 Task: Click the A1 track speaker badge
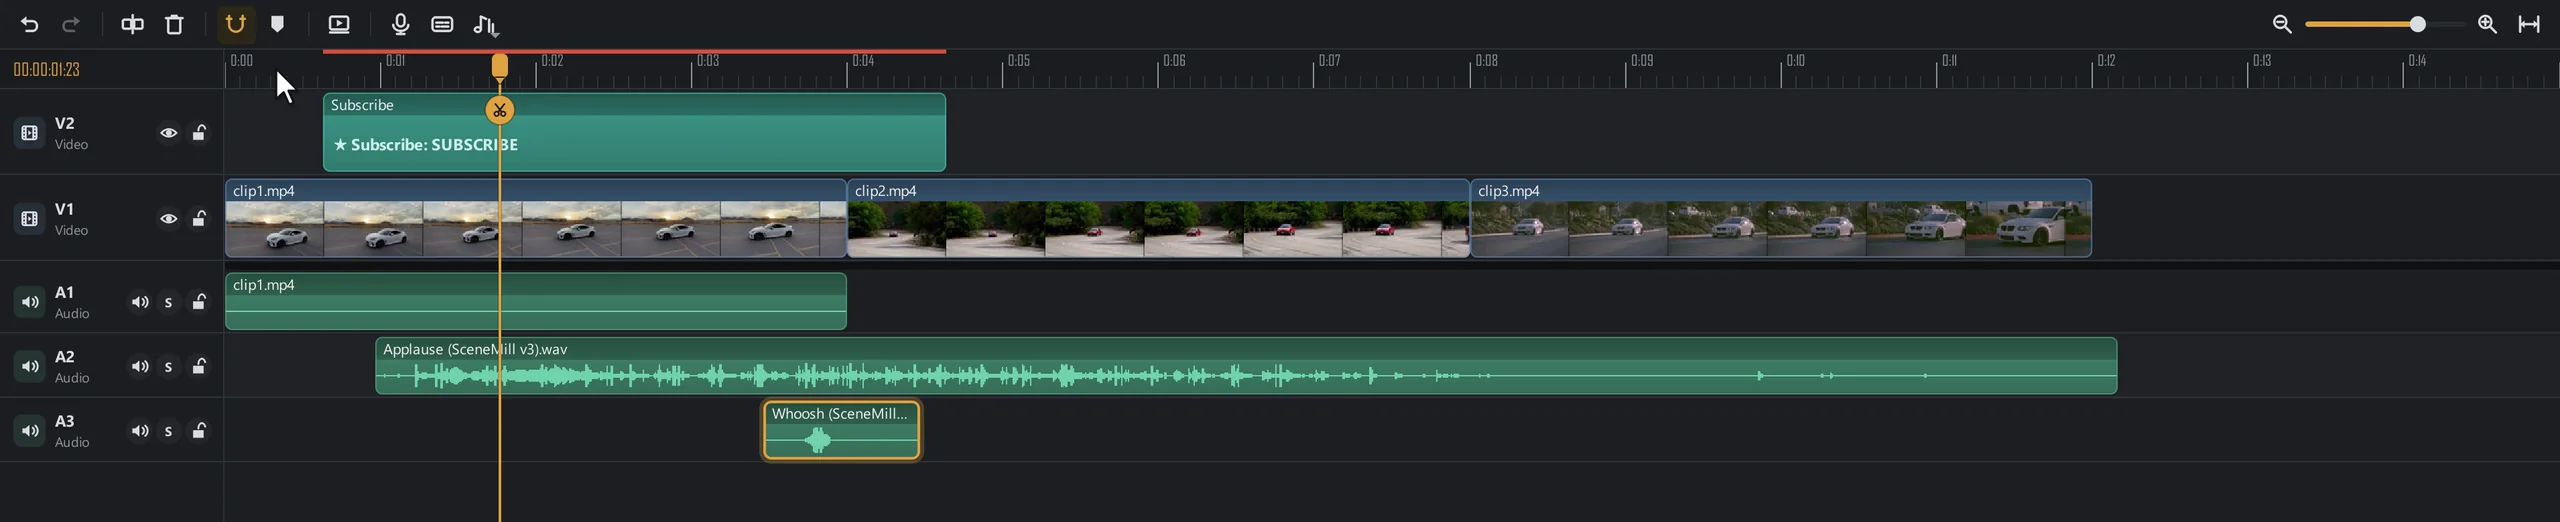(x=29, y=302)
